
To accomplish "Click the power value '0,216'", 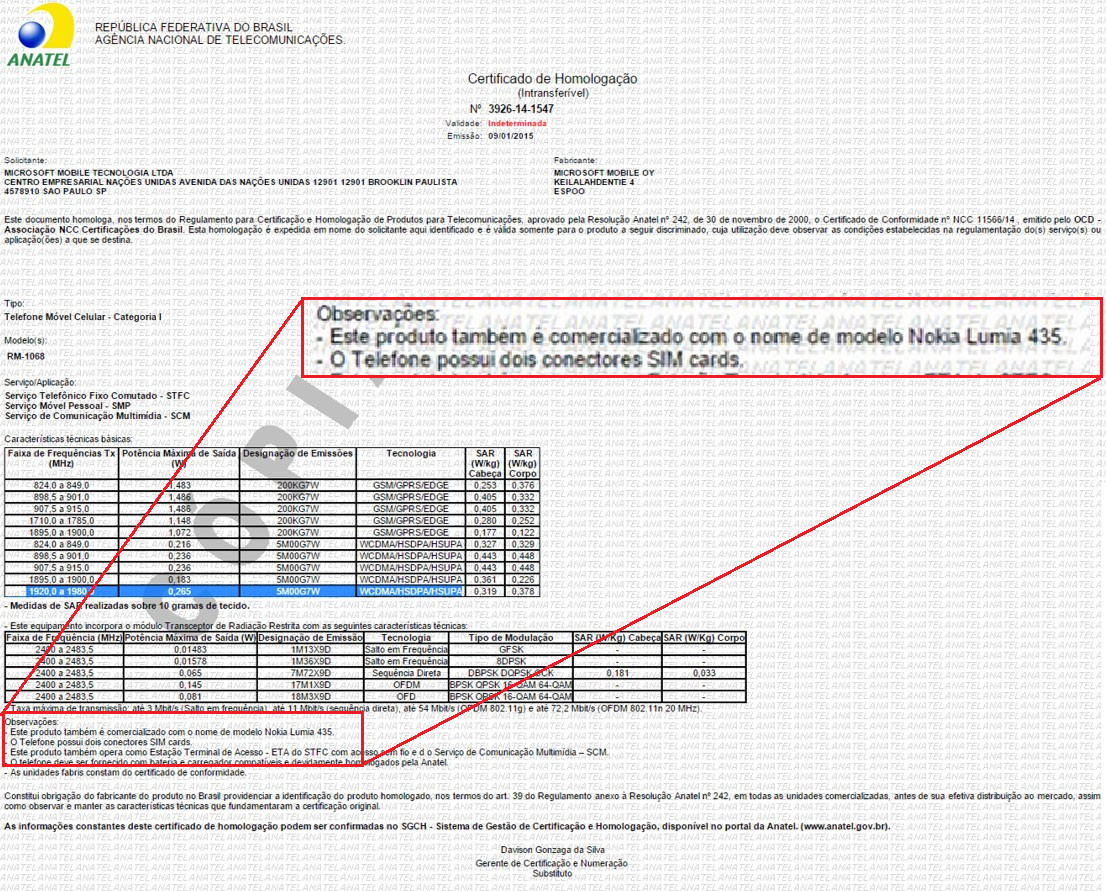I will [x=179, y=544].
